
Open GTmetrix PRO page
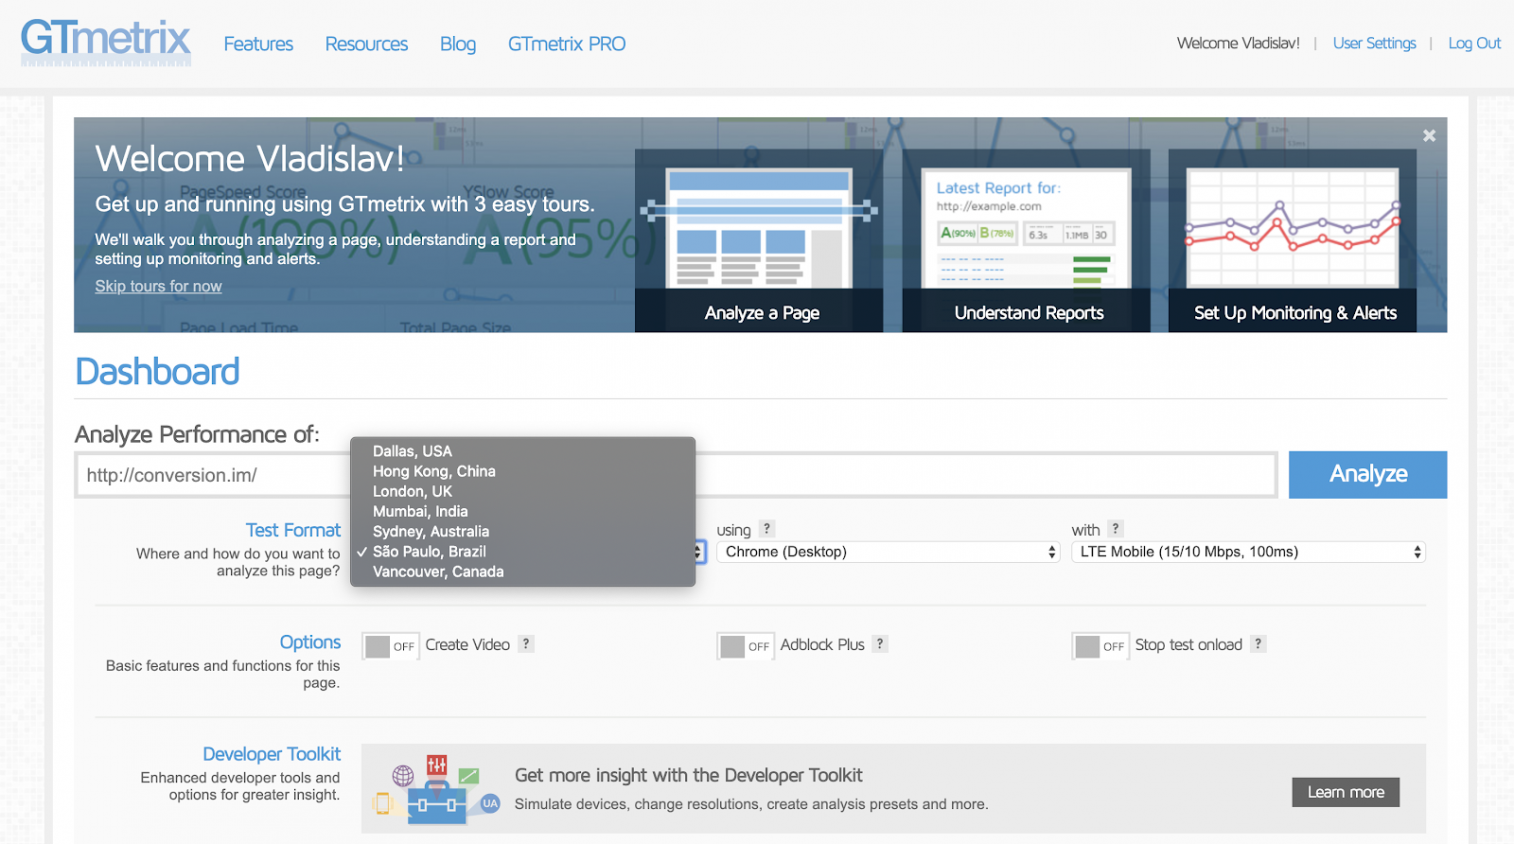point(566,44)
